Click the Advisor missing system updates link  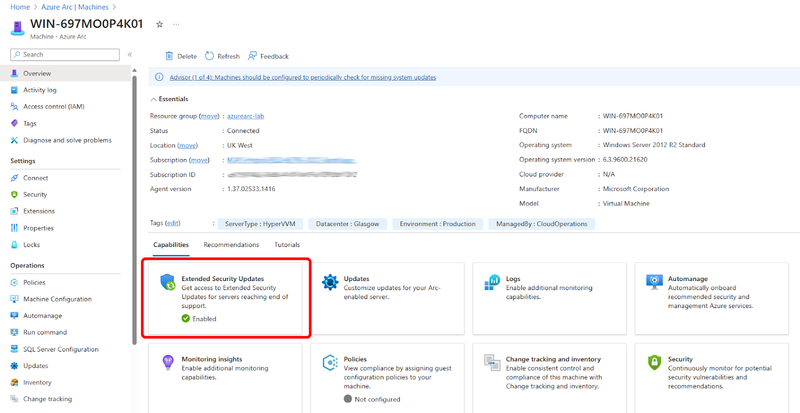click(303, 78)
